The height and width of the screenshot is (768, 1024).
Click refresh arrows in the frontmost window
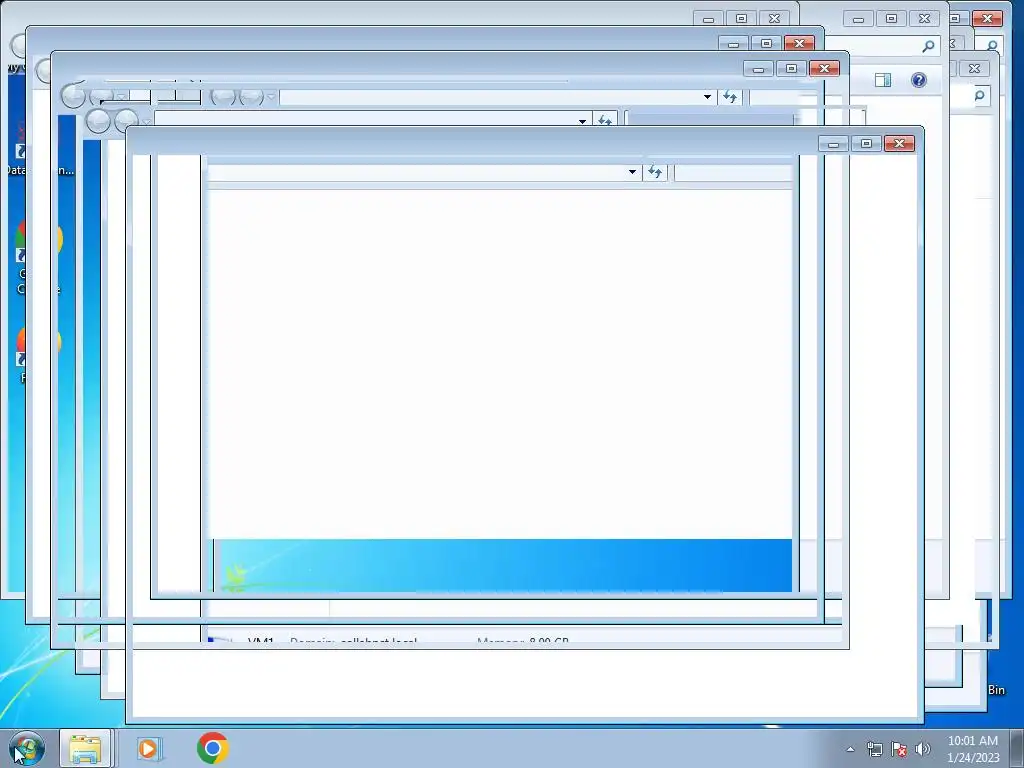point(655,172)
